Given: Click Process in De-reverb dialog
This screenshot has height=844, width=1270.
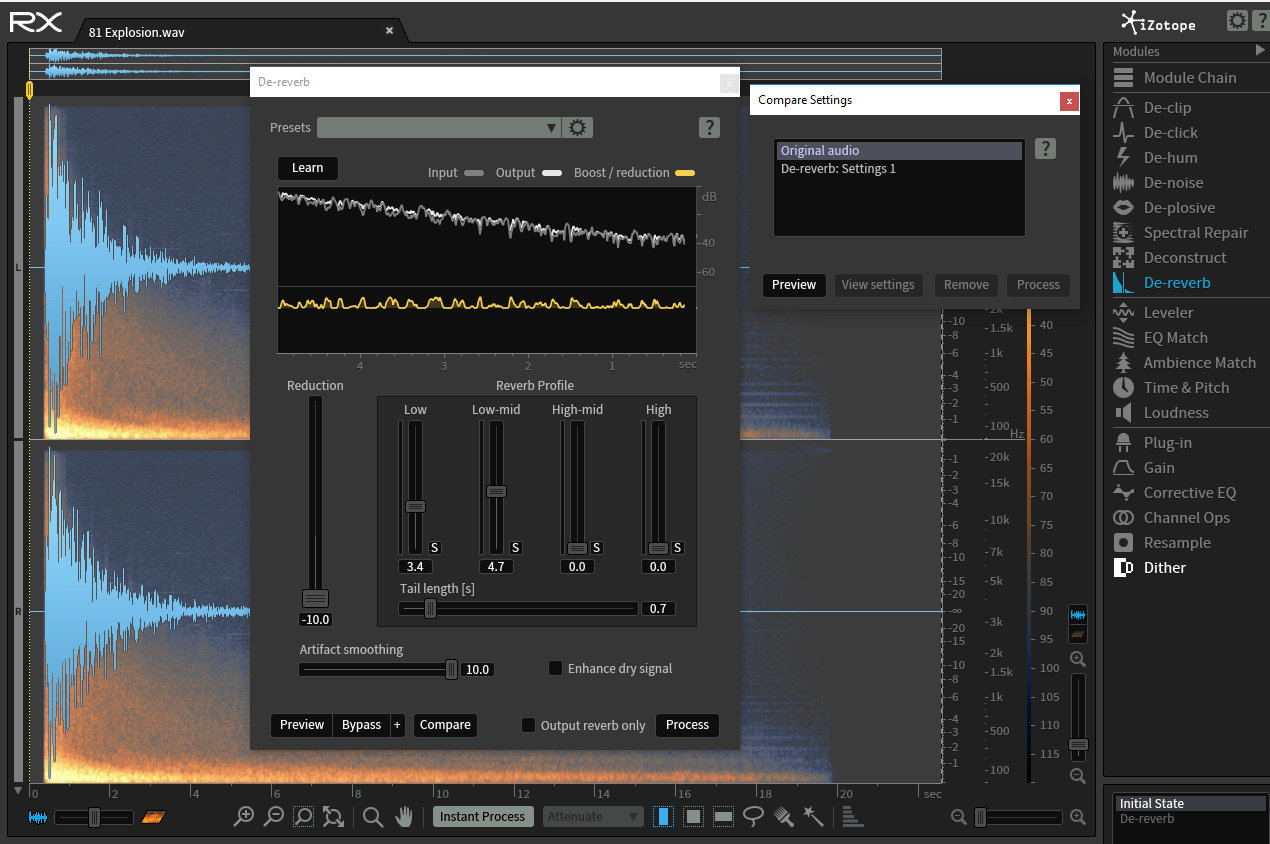Looking at the screenshot, I should point(687,725).
